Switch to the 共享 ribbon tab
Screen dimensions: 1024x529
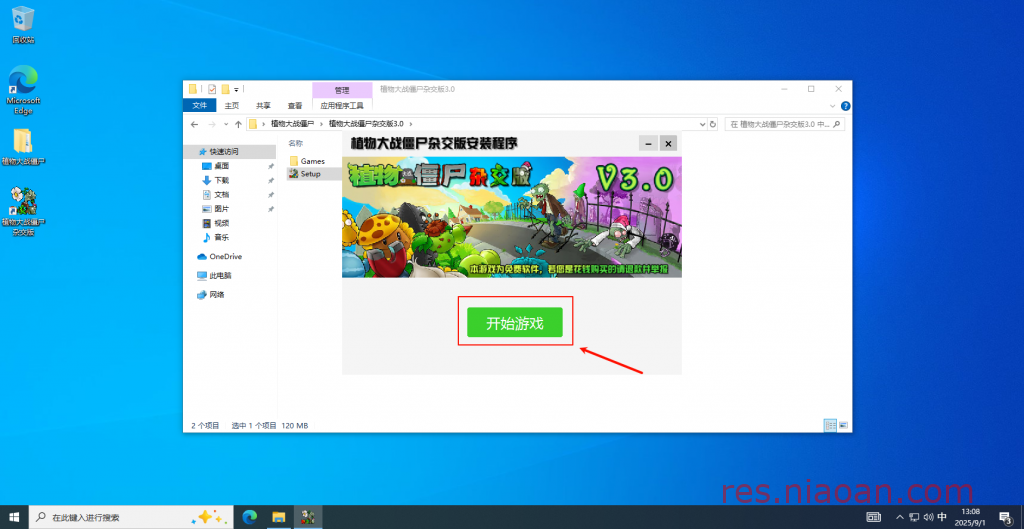pos(263,105)
